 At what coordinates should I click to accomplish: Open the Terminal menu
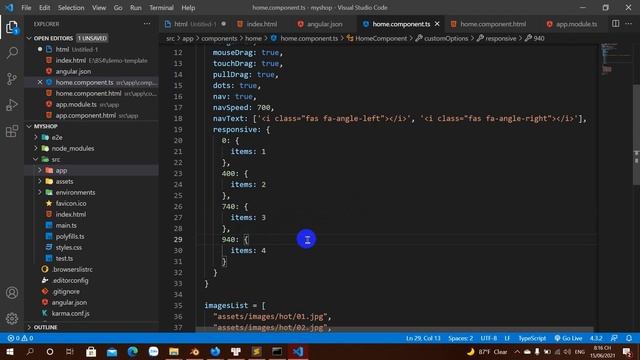(x=161, y=8)
